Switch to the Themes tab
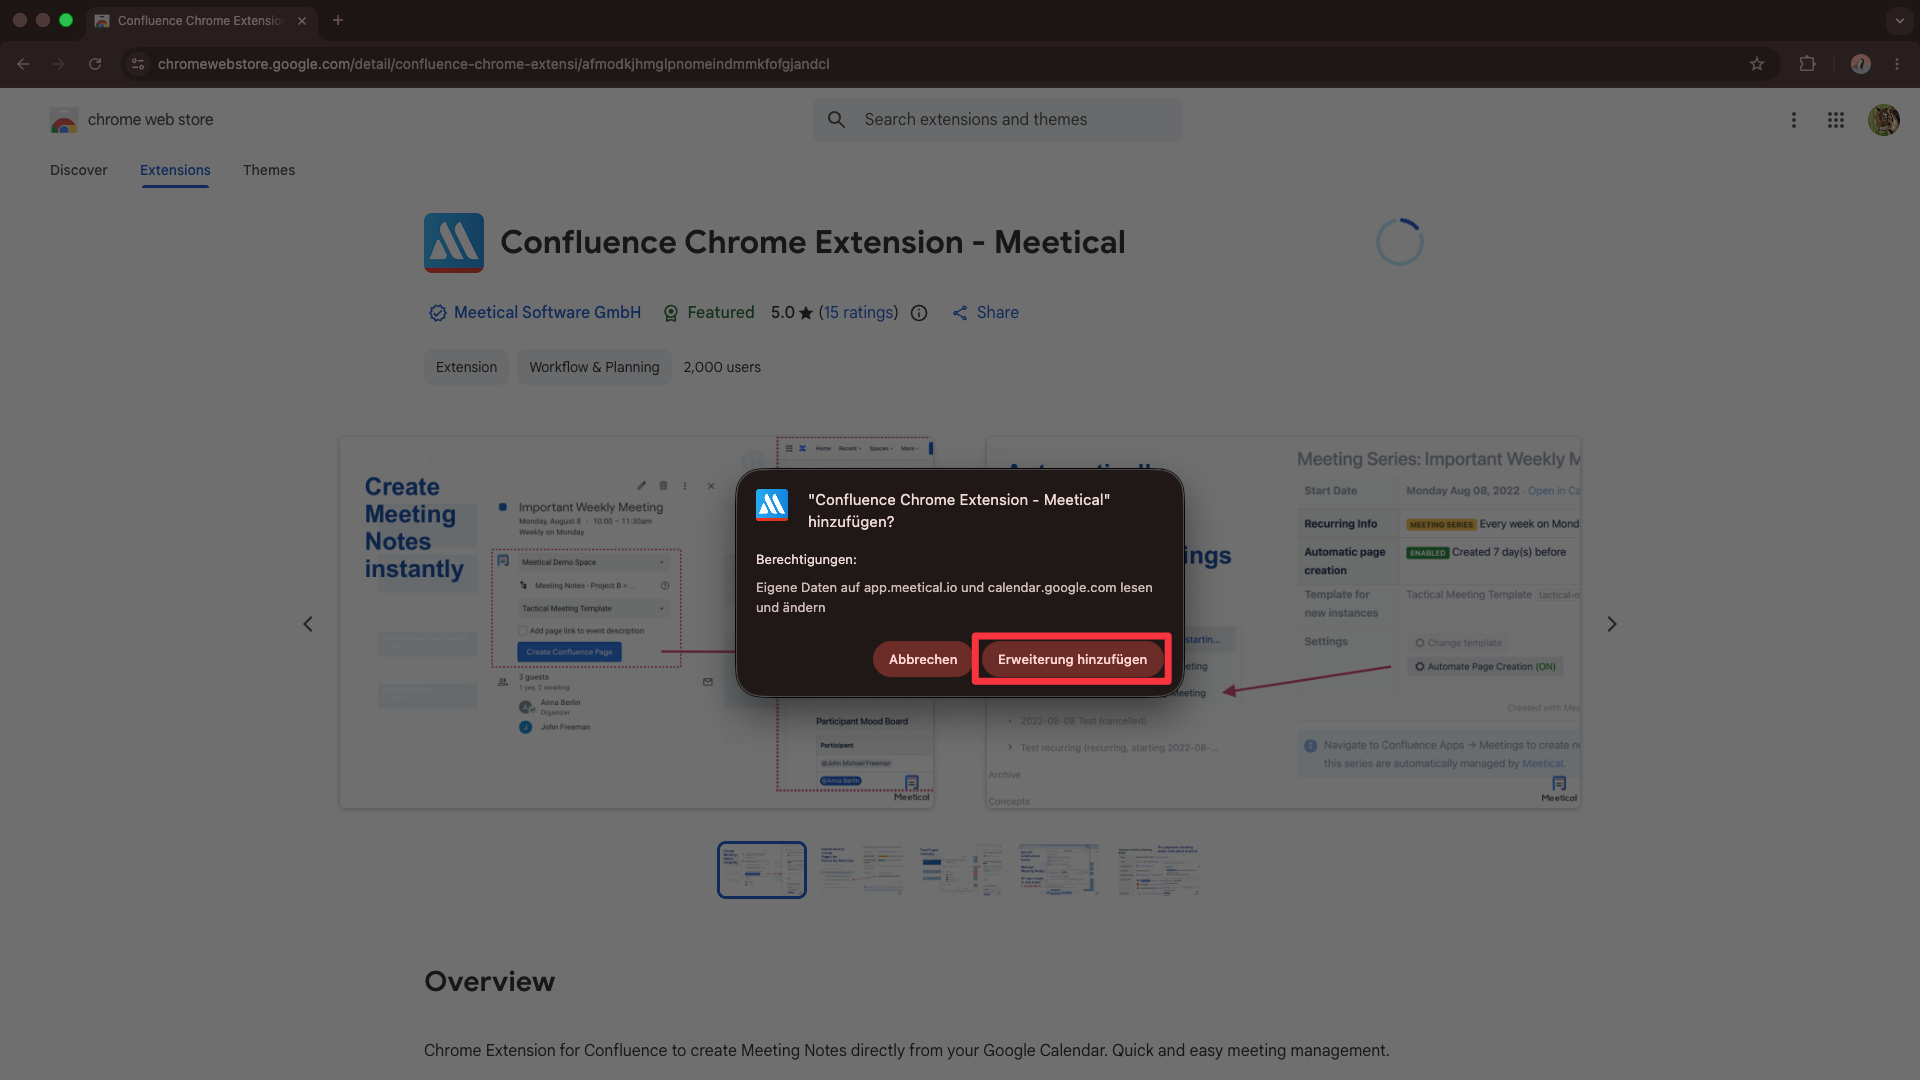Viewport: 1920px width, 1080px height. [x=269, y=170]
